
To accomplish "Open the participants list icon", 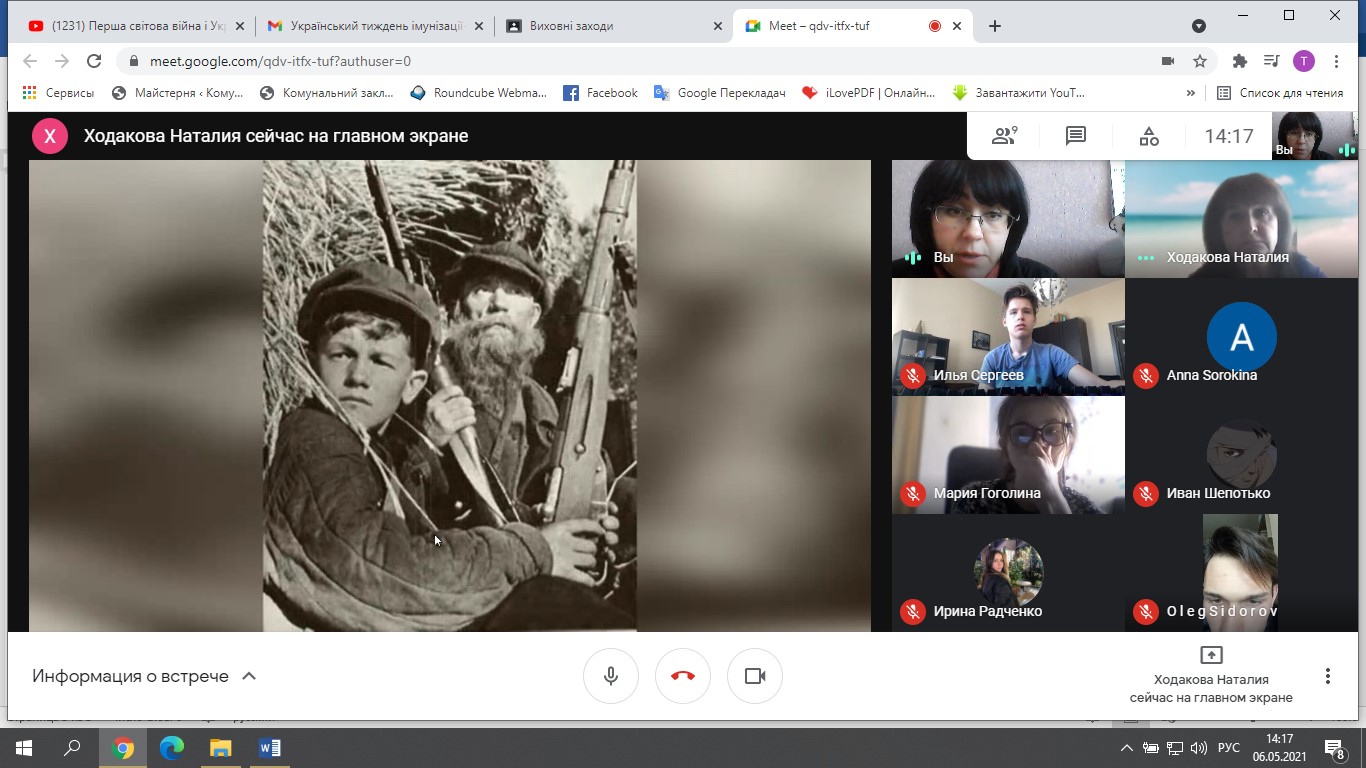I will coord(1003,136).
